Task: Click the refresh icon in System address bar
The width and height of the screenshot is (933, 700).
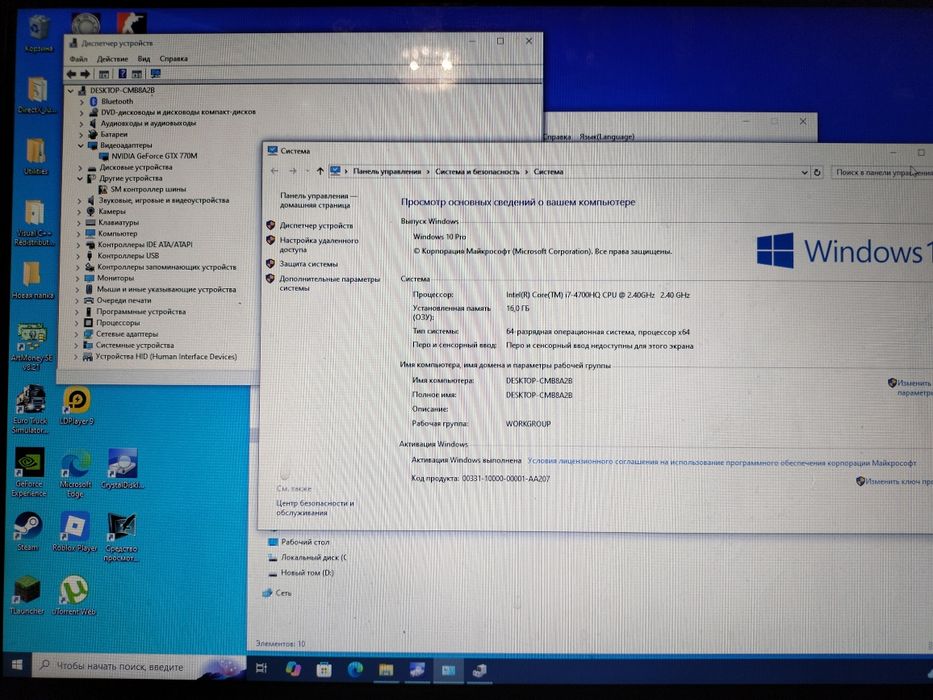Action: [x=818, y=173]
